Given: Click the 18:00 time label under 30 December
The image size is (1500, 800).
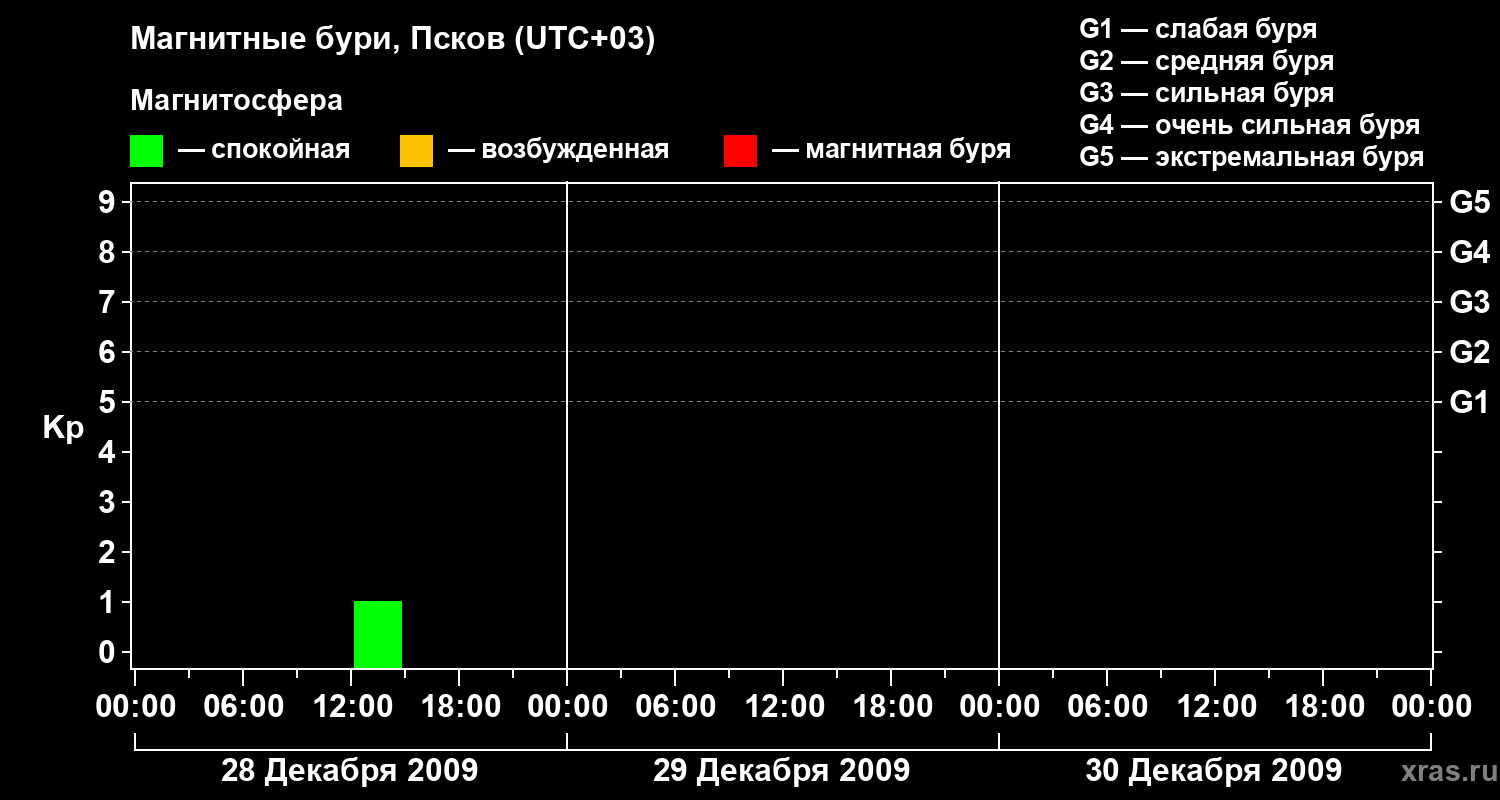Looking at the screenshot, I should [x=1323, y=707].
